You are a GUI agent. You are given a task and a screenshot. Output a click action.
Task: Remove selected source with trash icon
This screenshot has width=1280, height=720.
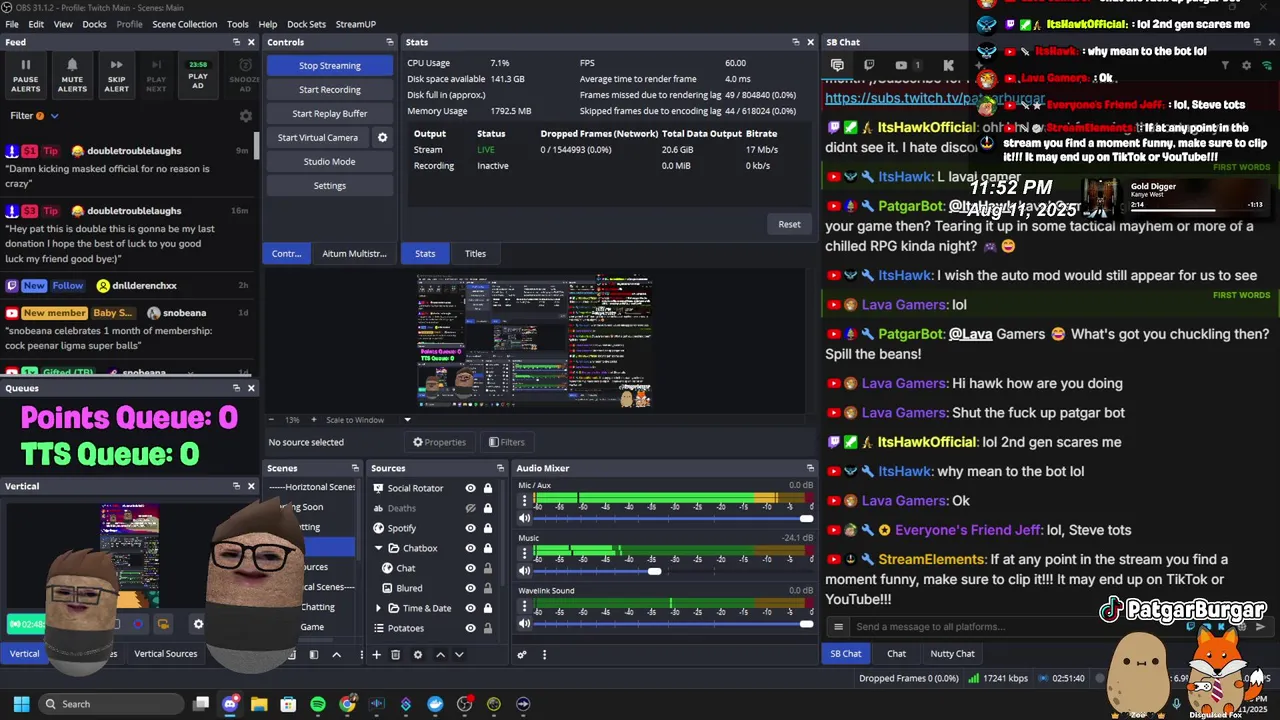click(x=395, y=655)
